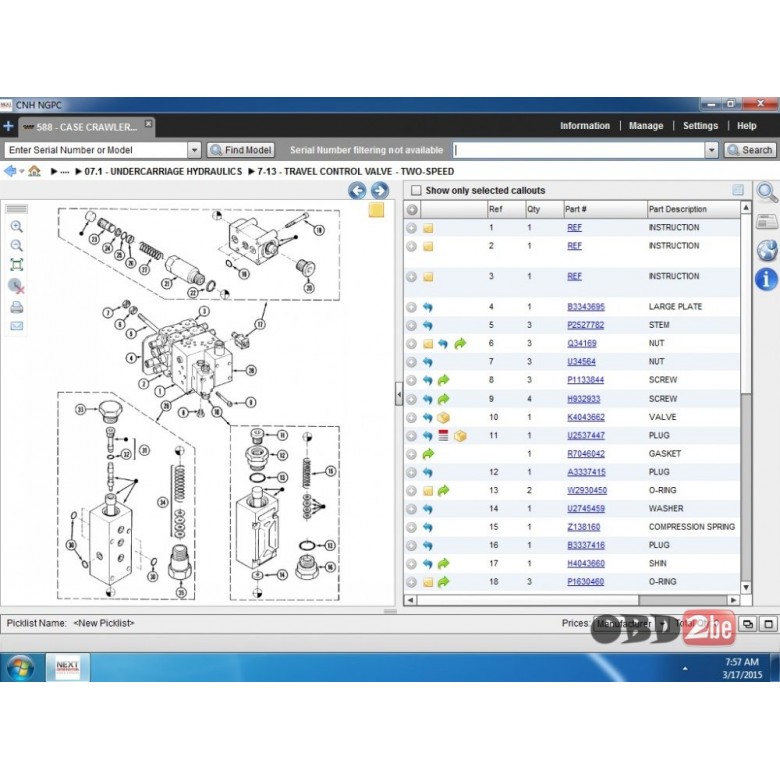
Task: Open part link Z138160
Action: click(x=584, y=527)
